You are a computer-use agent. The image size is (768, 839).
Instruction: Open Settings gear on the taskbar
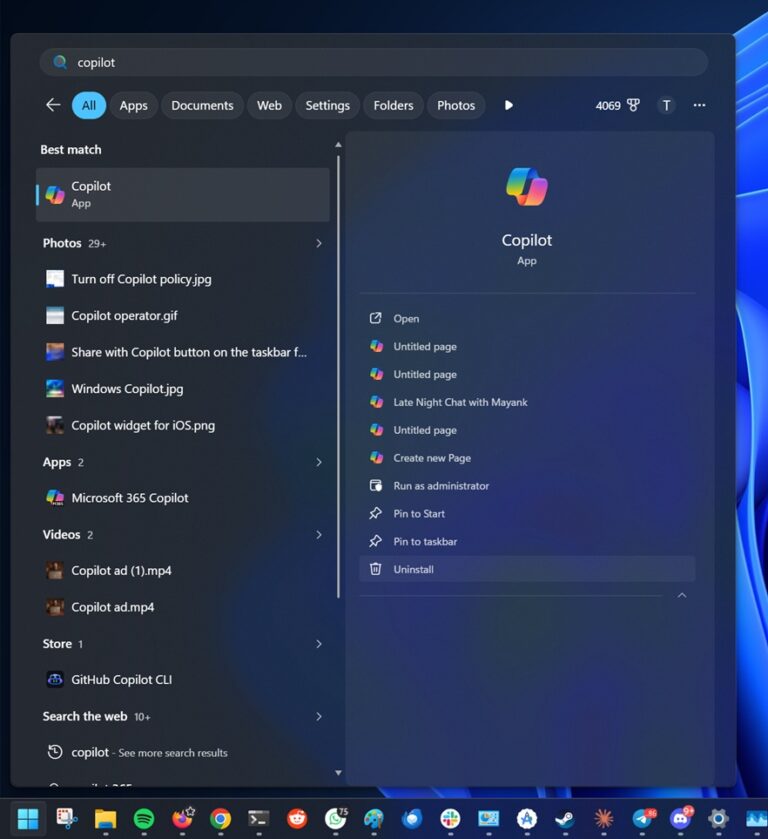click(x=718, y=819)
